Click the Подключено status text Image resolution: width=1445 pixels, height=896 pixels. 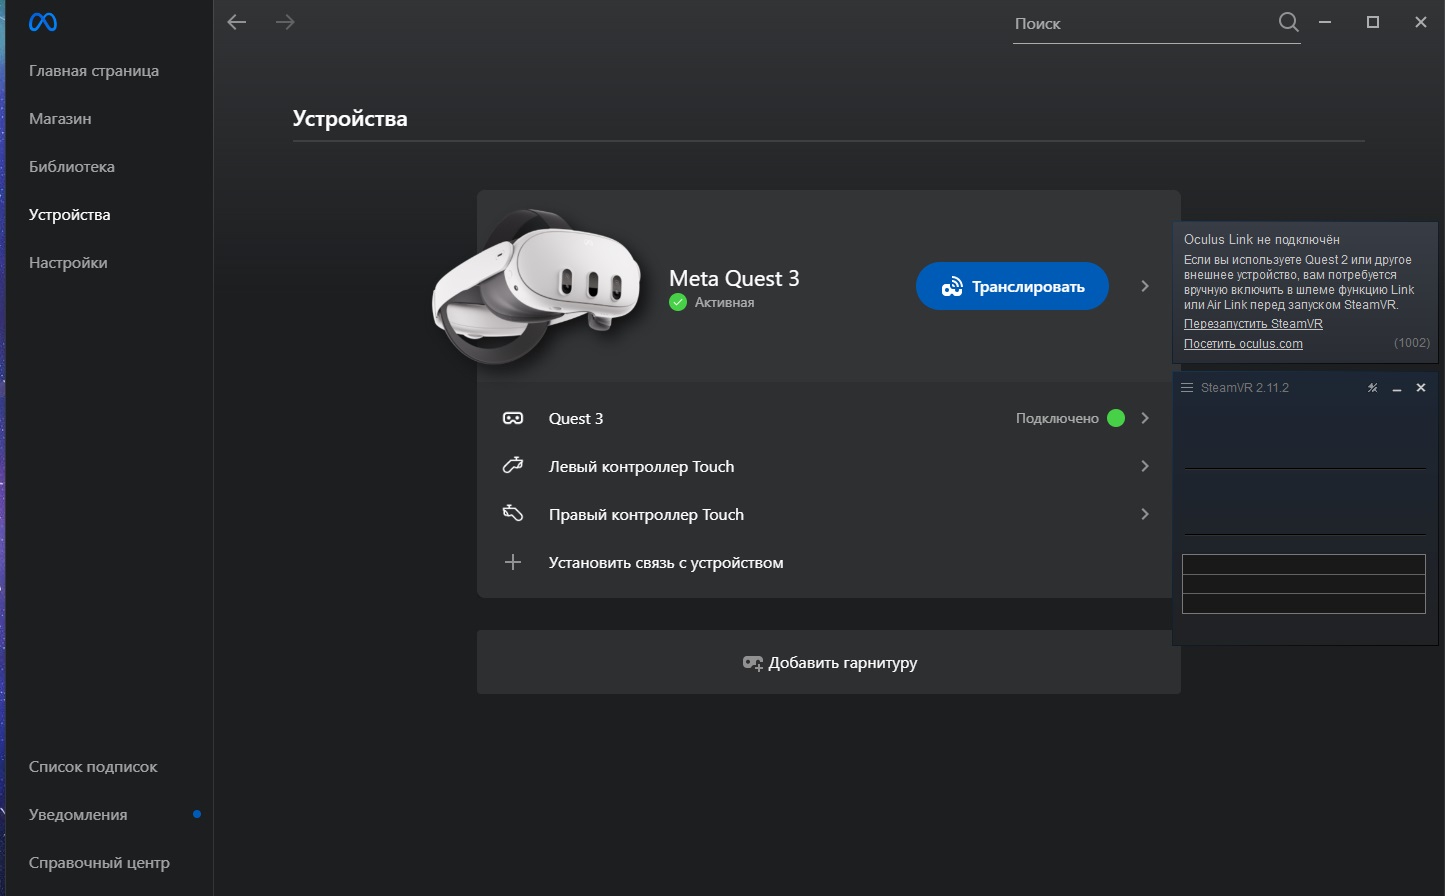tap(1057, 418)
